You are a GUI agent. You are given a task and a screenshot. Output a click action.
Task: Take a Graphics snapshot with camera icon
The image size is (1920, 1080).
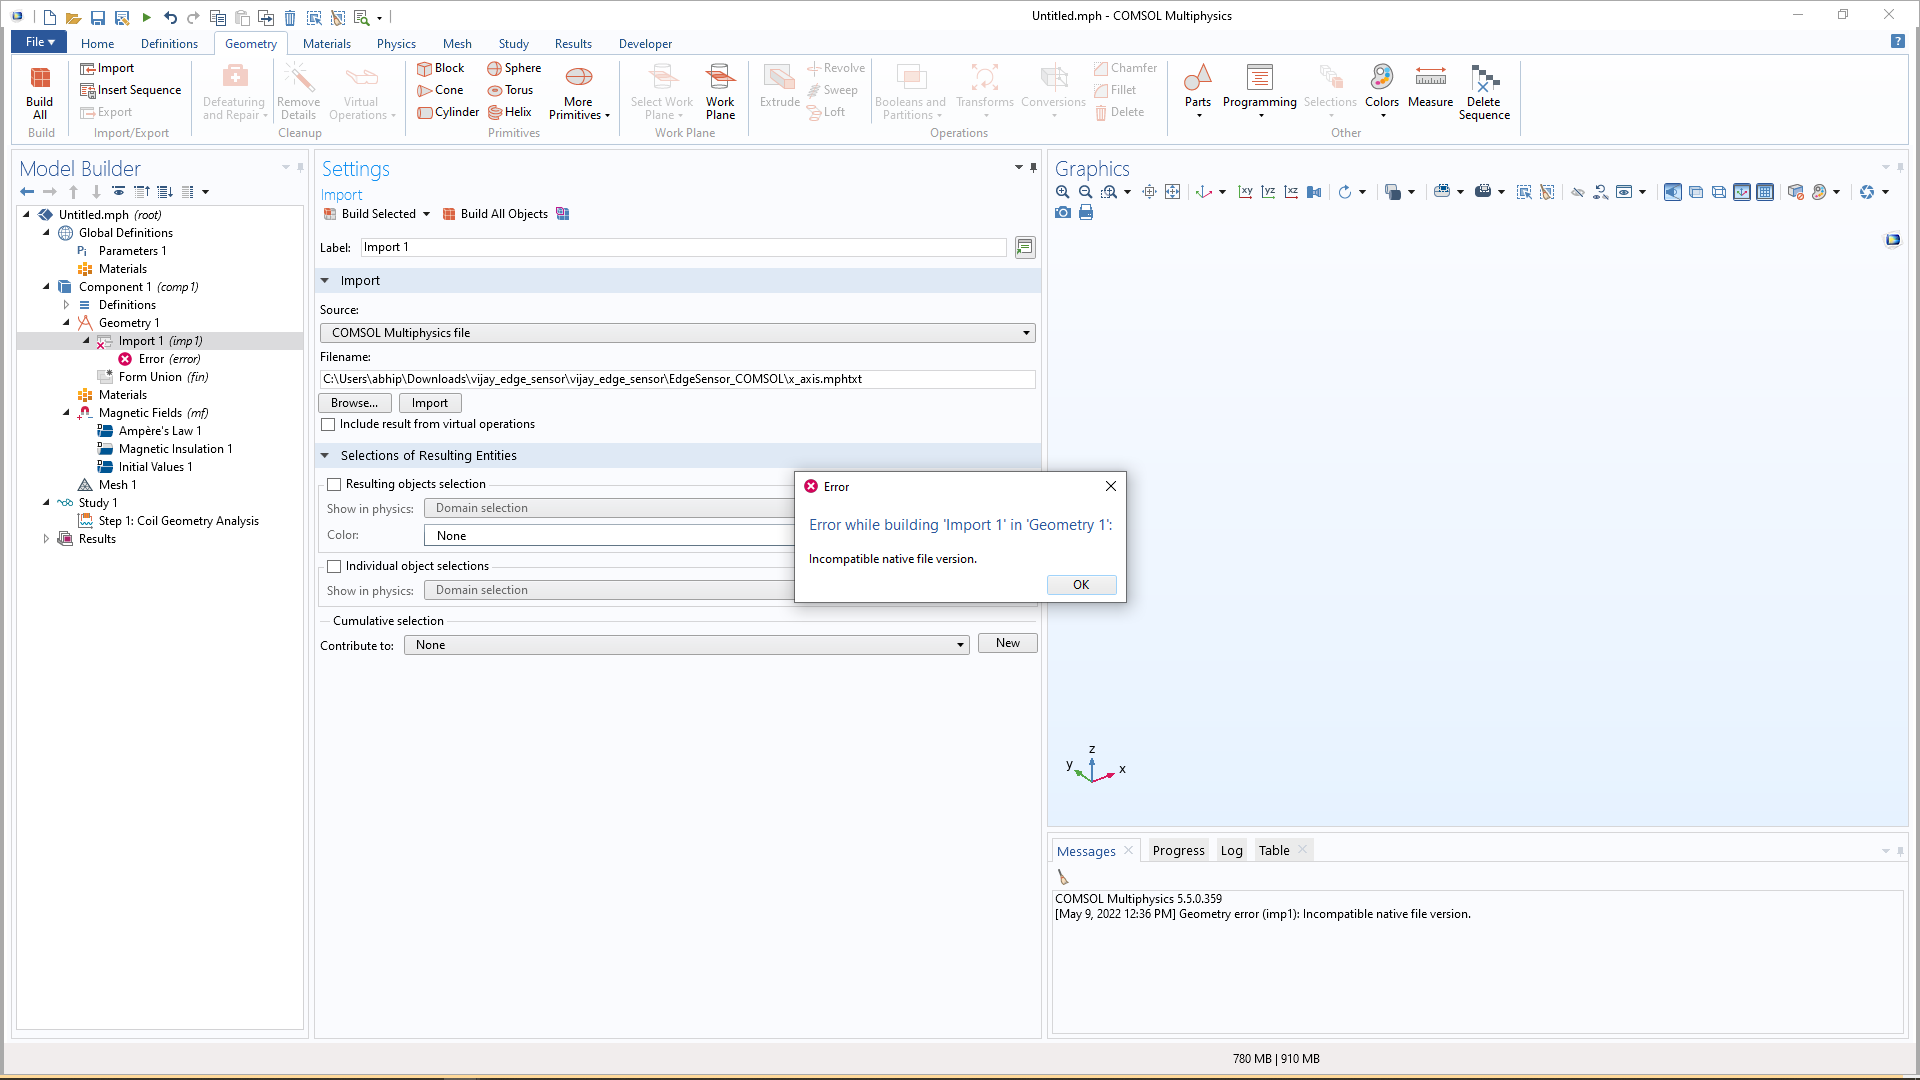click(x=1063, y=213)
